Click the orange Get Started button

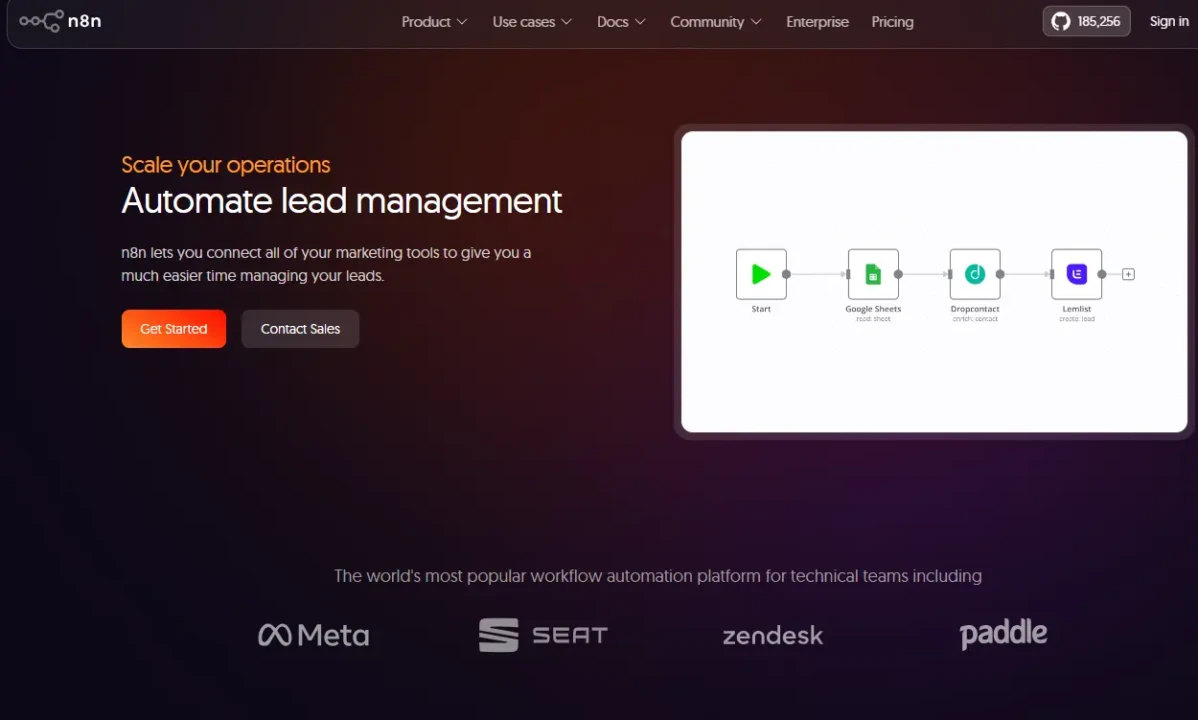tap(173, 329)
